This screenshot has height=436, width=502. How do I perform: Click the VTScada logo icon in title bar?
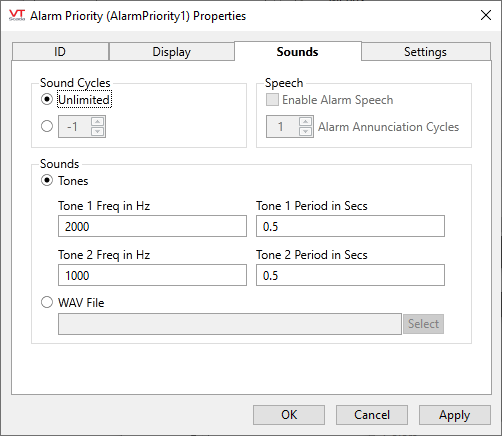(x=17, y=15)
